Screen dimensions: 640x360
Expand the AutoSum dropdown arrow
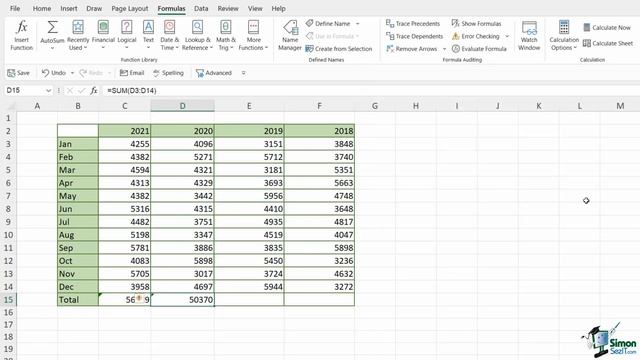tap(52, 48)
